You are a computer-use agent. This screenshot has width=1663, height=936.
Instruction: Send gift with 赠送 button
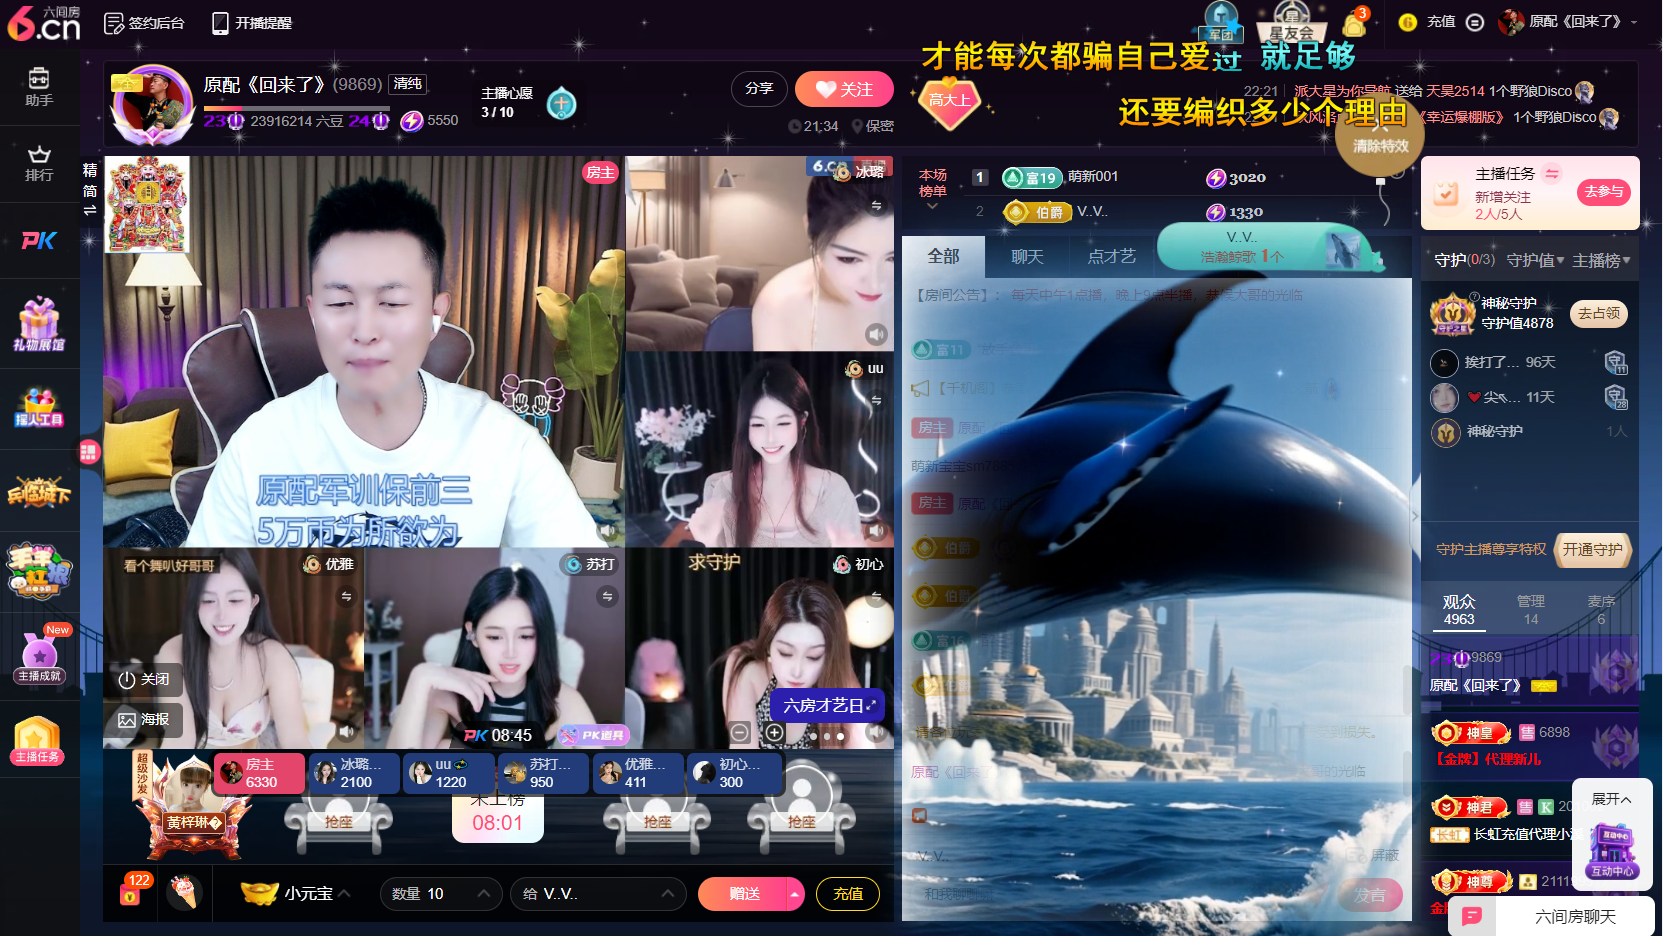coord(743,894)
